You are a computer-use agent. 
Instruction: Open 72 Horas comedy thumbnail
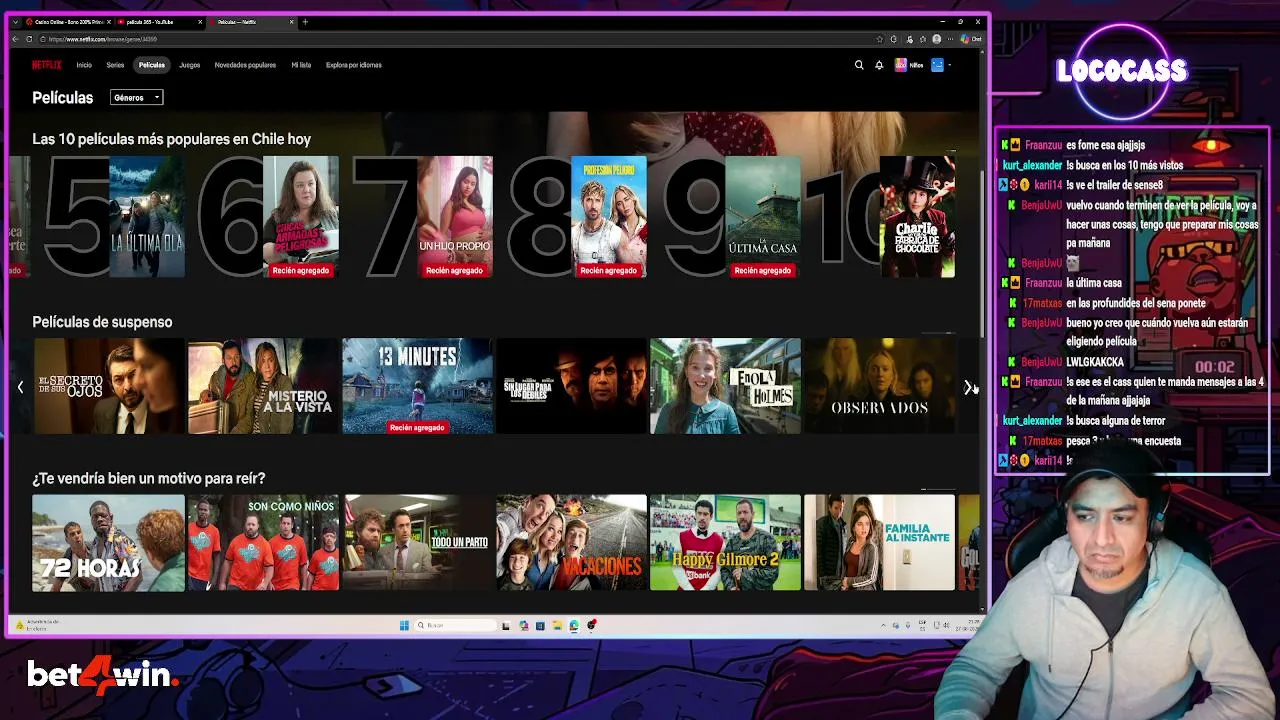tap(108, 543)
